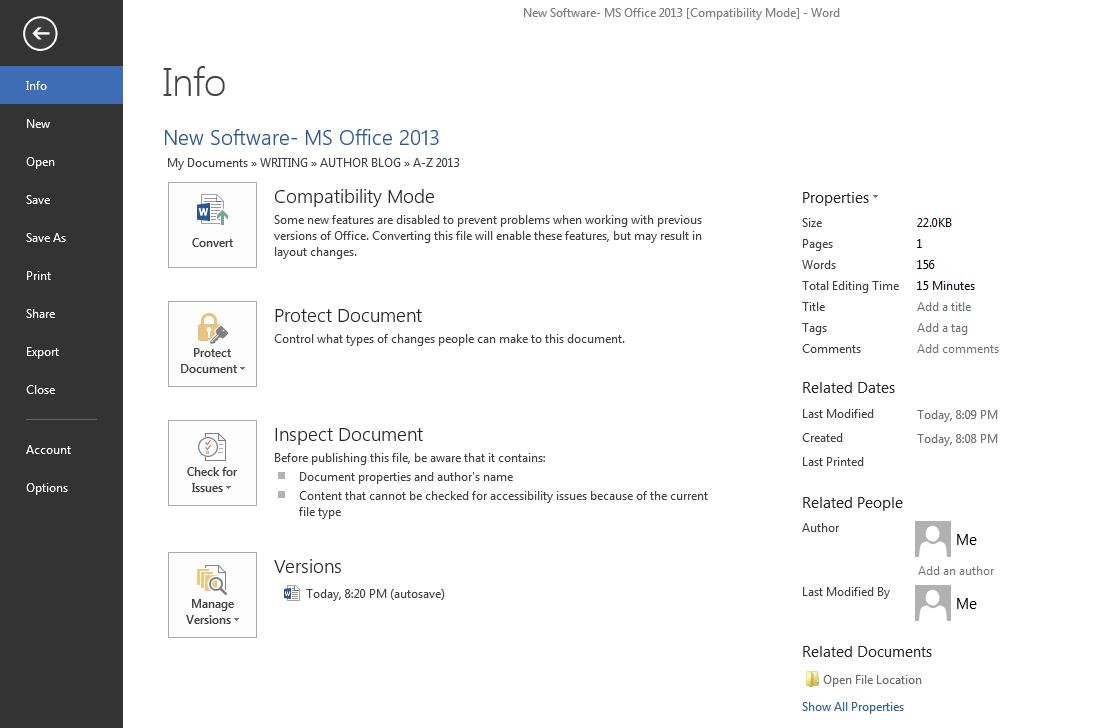Click the Add a title field
The width and height of the screenshot is (1106, 728).
(944, 307)
